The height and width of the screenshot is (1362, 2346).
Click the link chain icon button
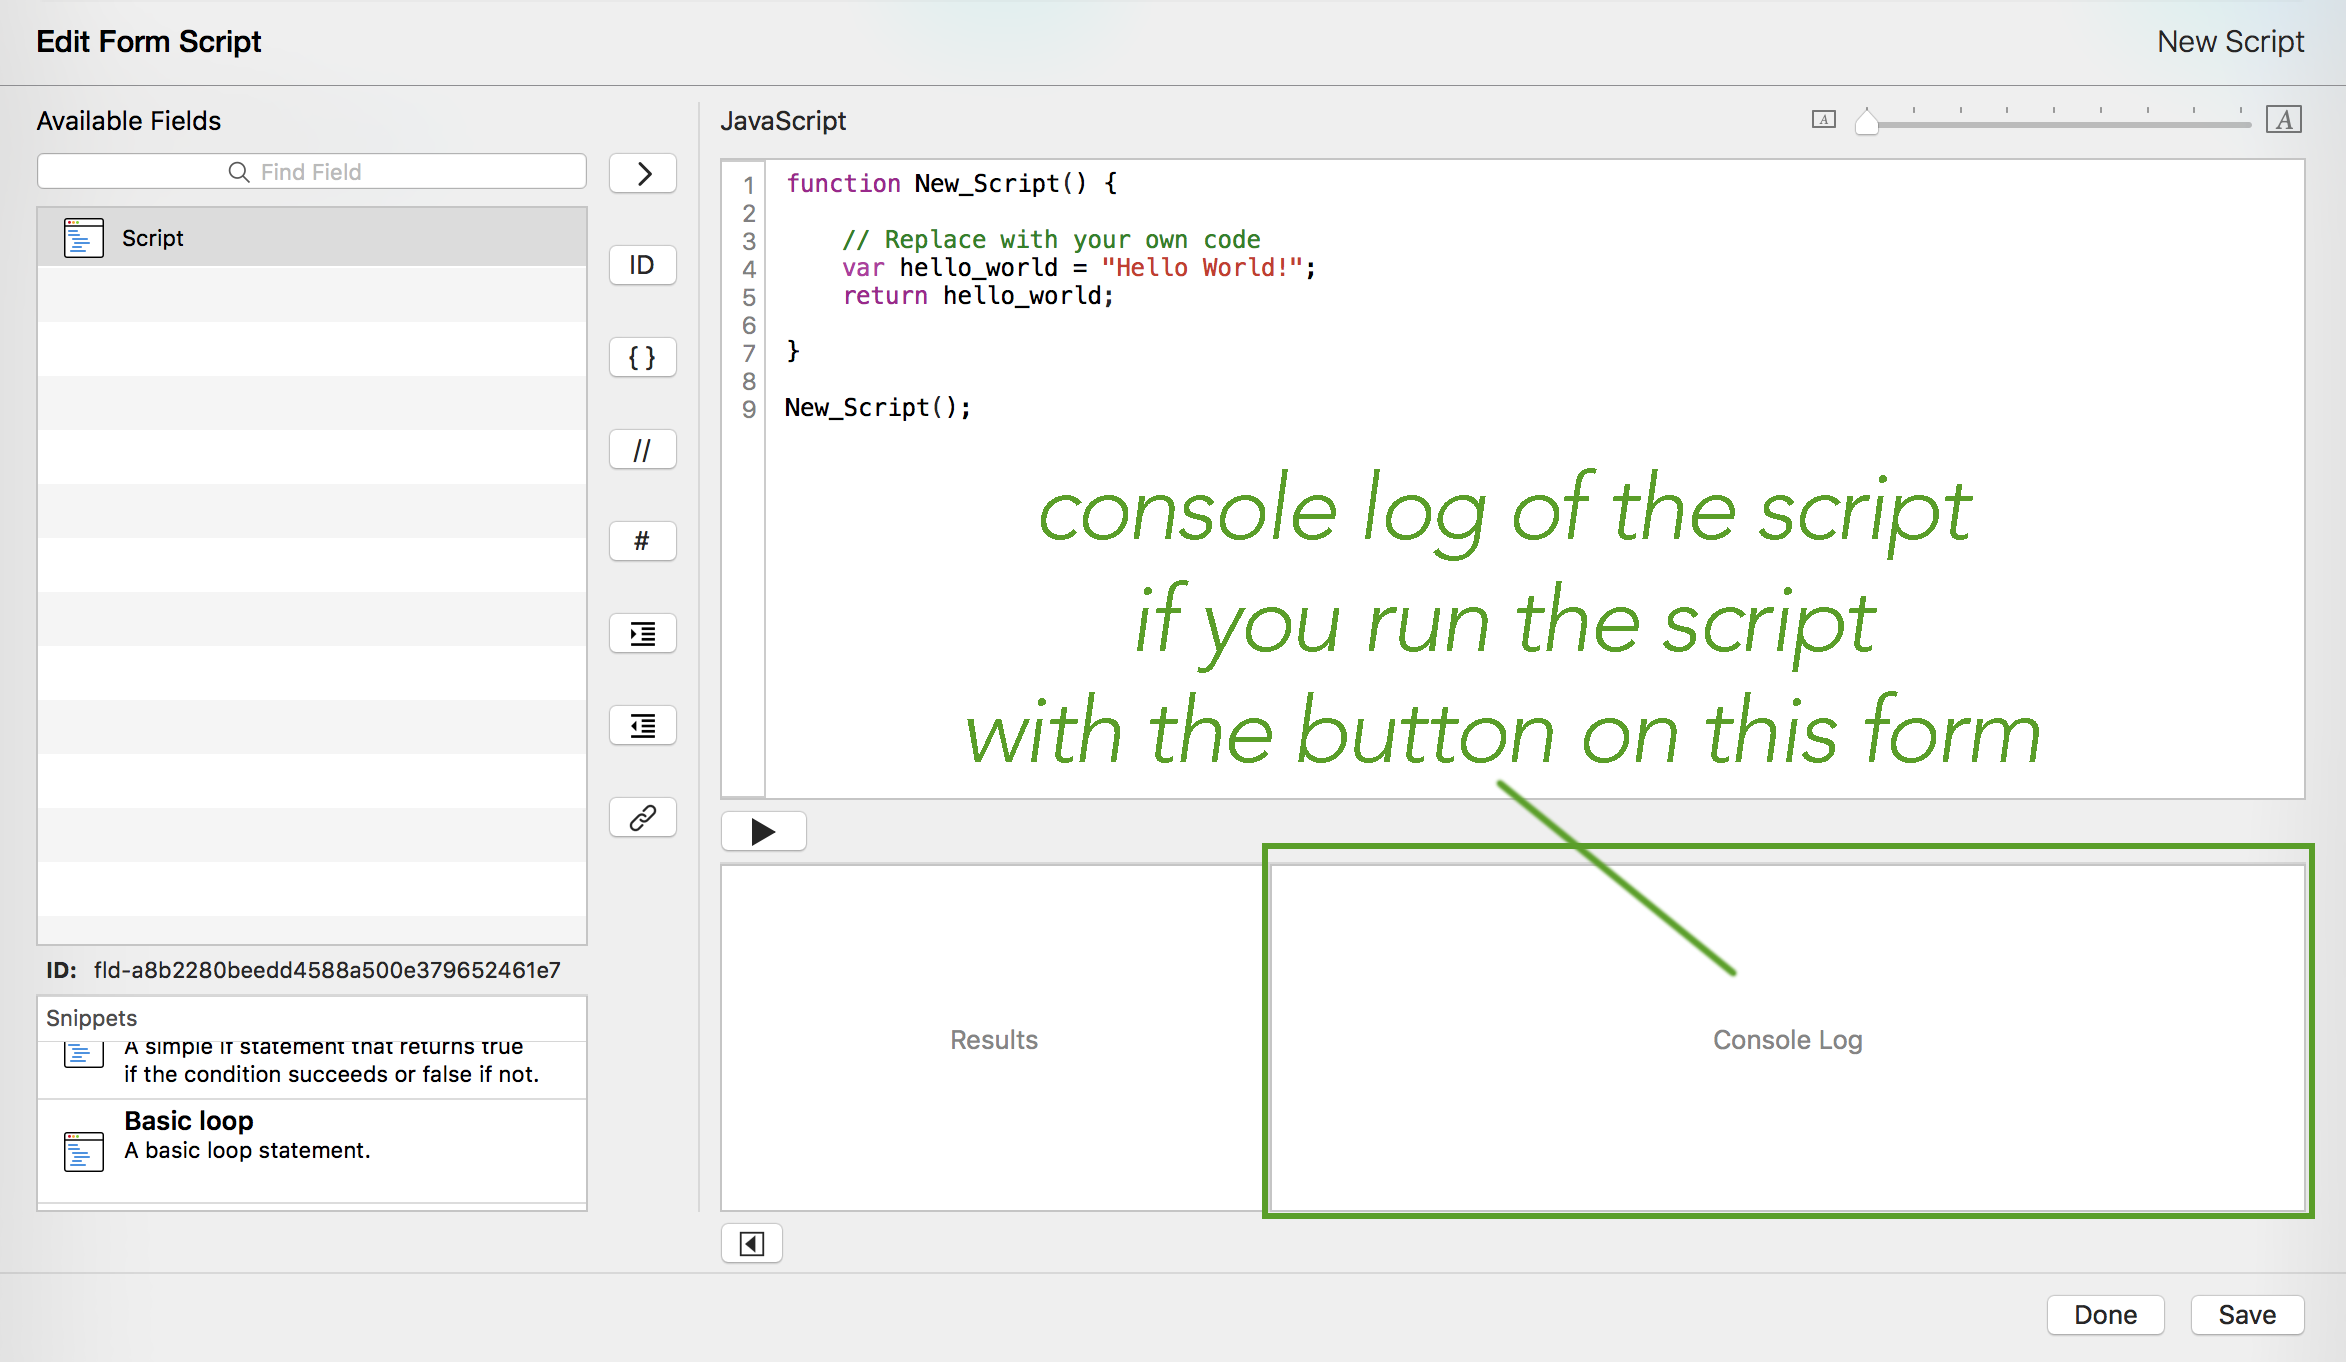pyautogui.click(x=642, y=817)
